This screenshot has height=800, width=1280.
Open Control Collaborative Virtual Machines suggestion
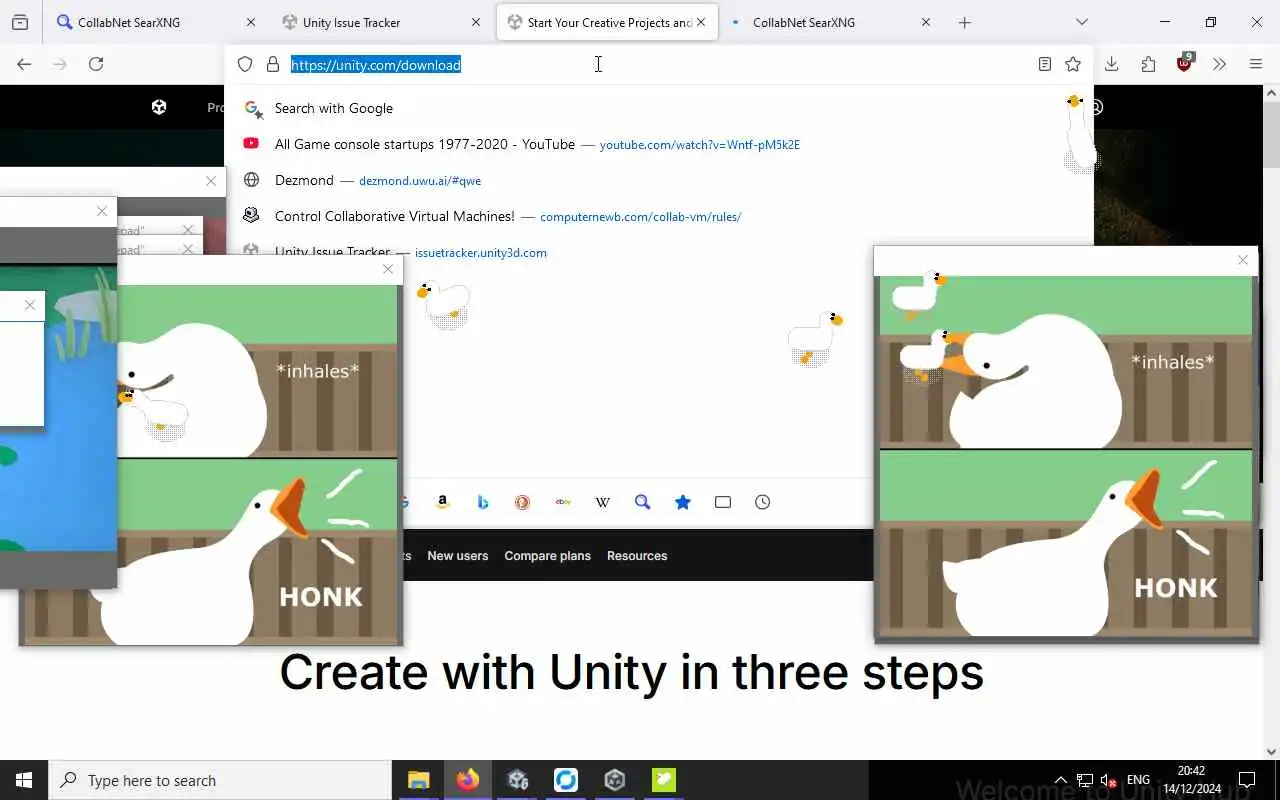[660, 216]
